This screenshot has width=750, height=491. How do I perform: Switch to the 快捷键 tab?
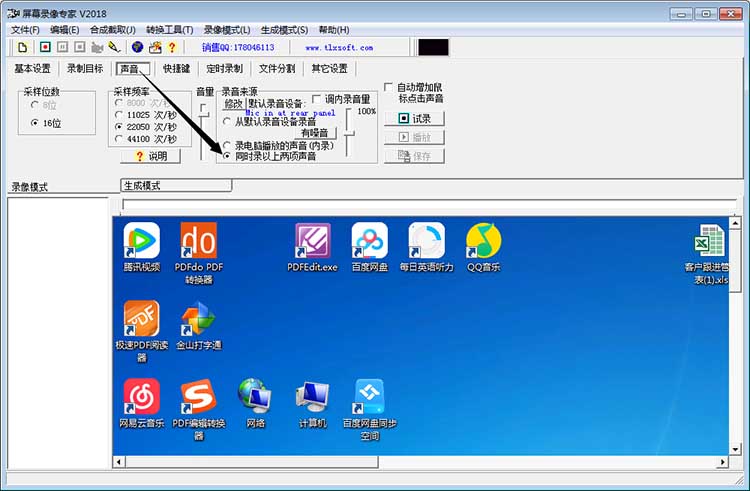(176, 68)
